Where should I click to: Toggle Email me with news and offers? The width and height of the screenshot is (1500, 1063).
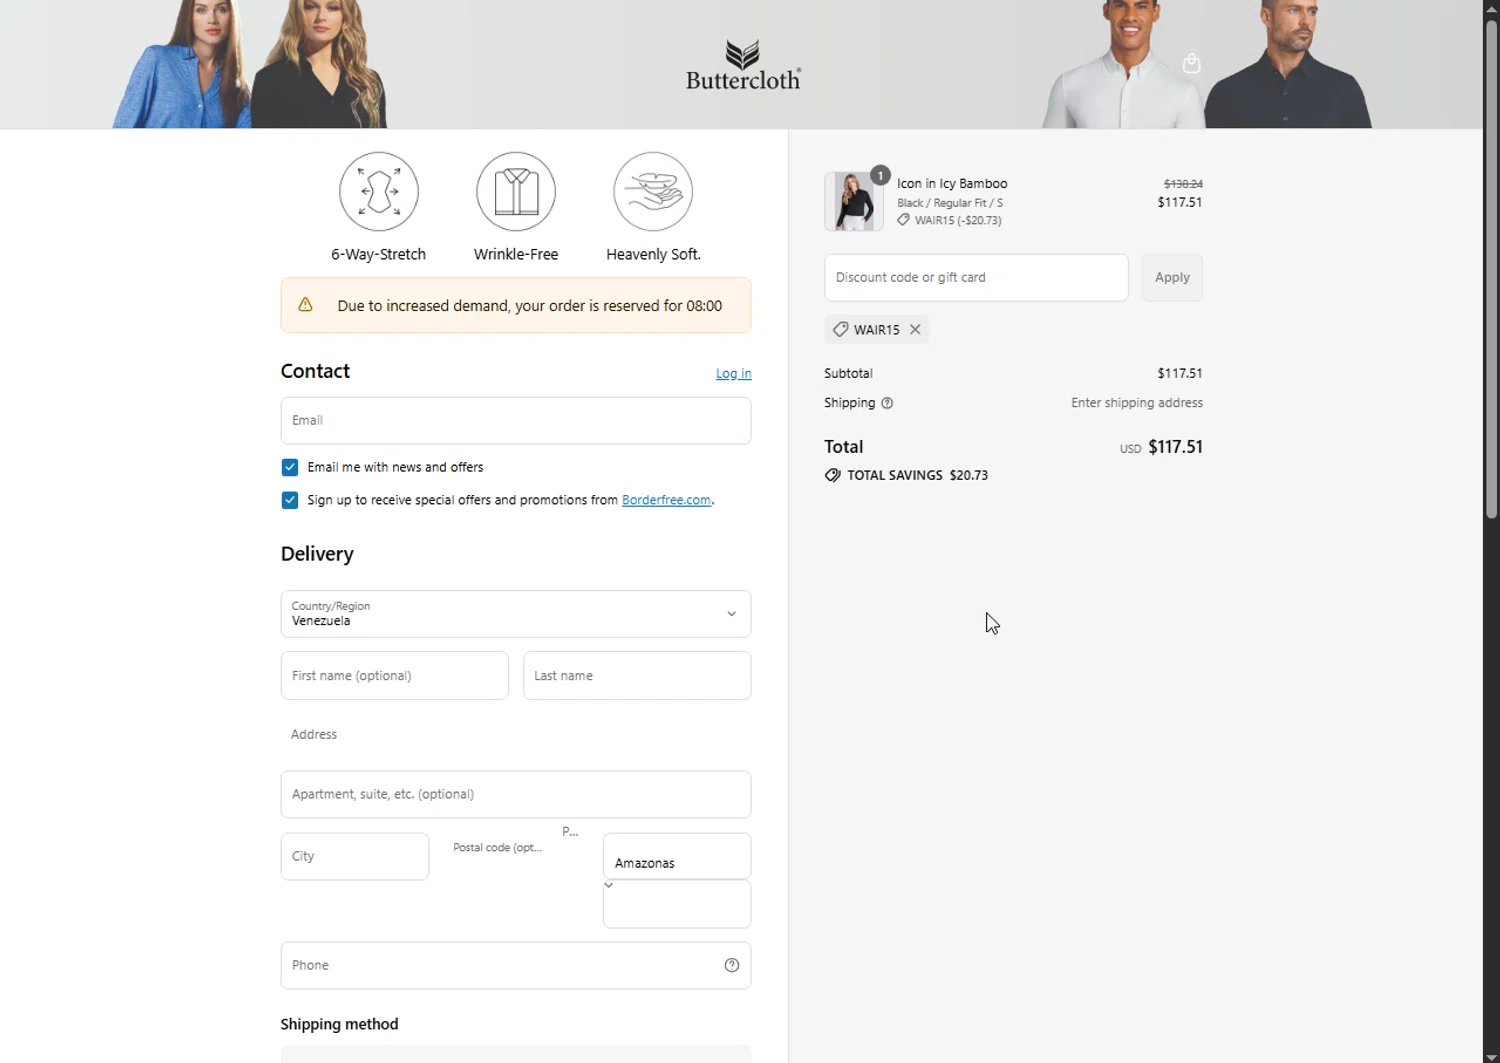tap(290, 467)
